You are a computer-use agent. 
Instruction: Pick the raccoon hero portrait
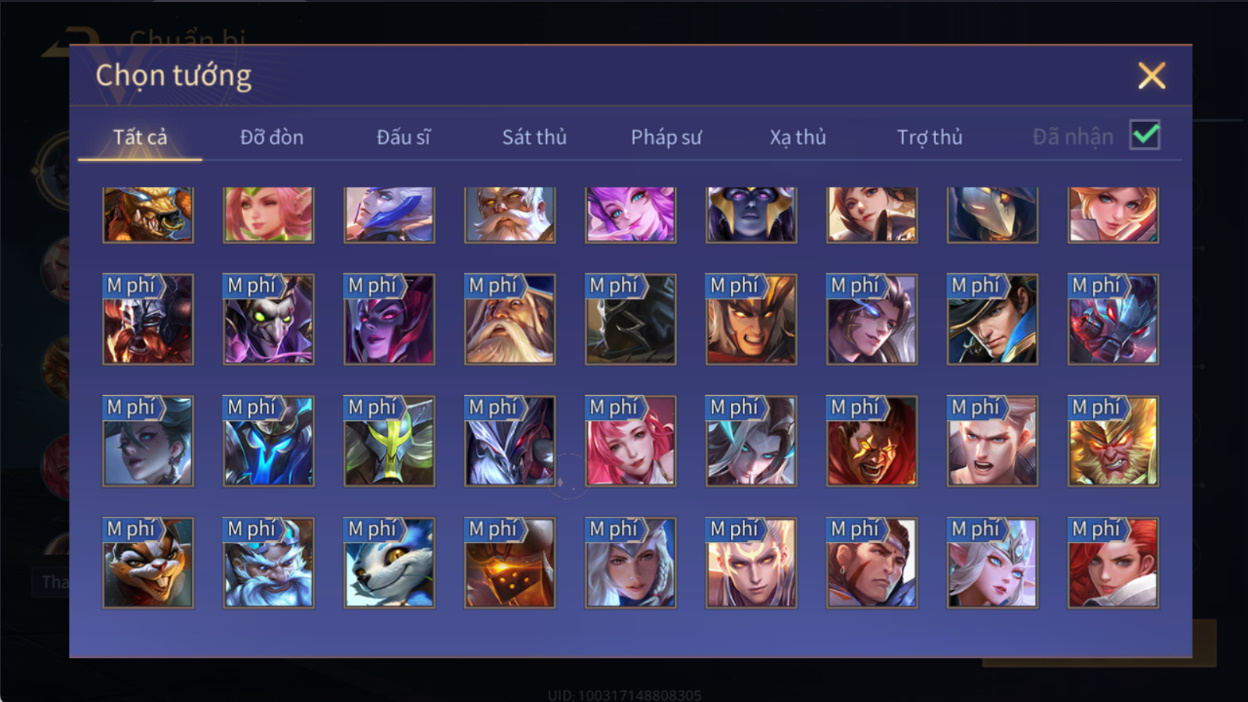pyautogui.click(x=148, y=563)
